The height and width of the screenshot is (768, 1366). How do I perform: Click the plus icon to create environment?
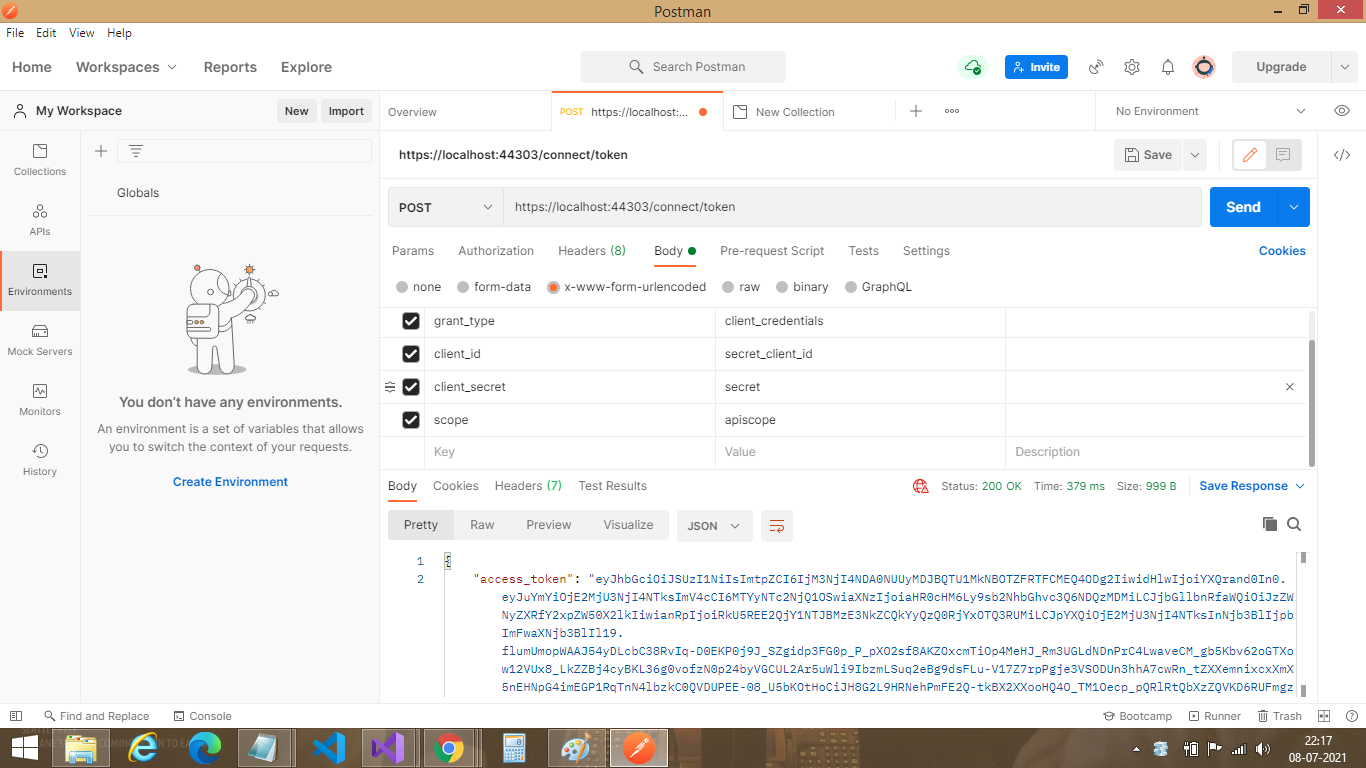pyautogui.click(x=101, y=151)
